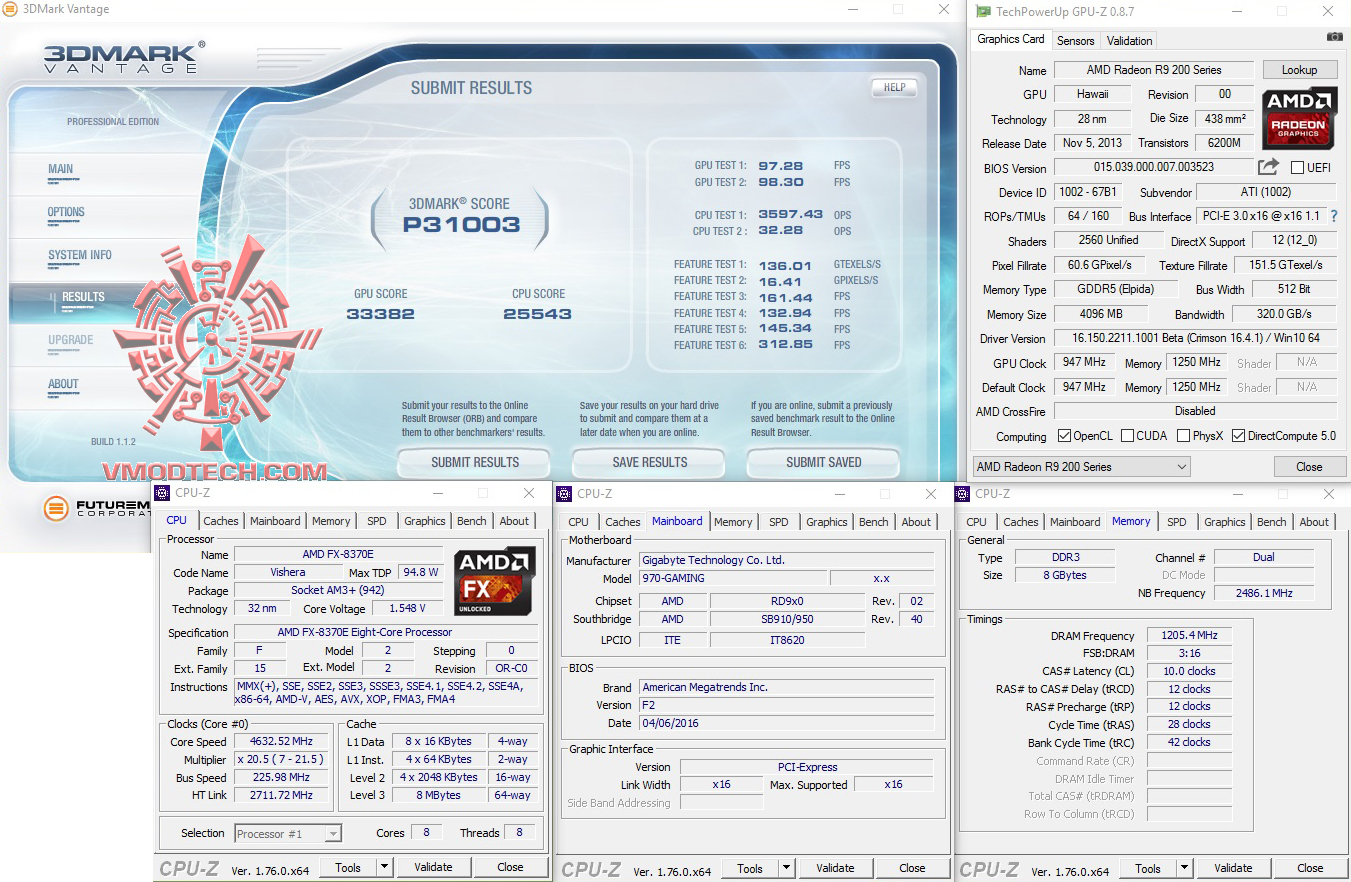Open the Processor #1 selection dropdown

(x=288, y=833)
